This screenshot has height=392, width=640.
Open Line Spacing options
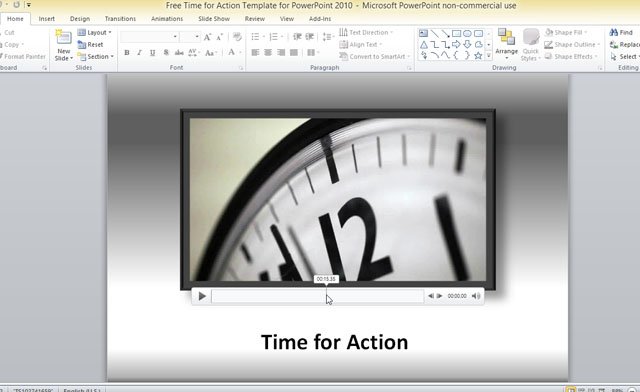[328, 37]
